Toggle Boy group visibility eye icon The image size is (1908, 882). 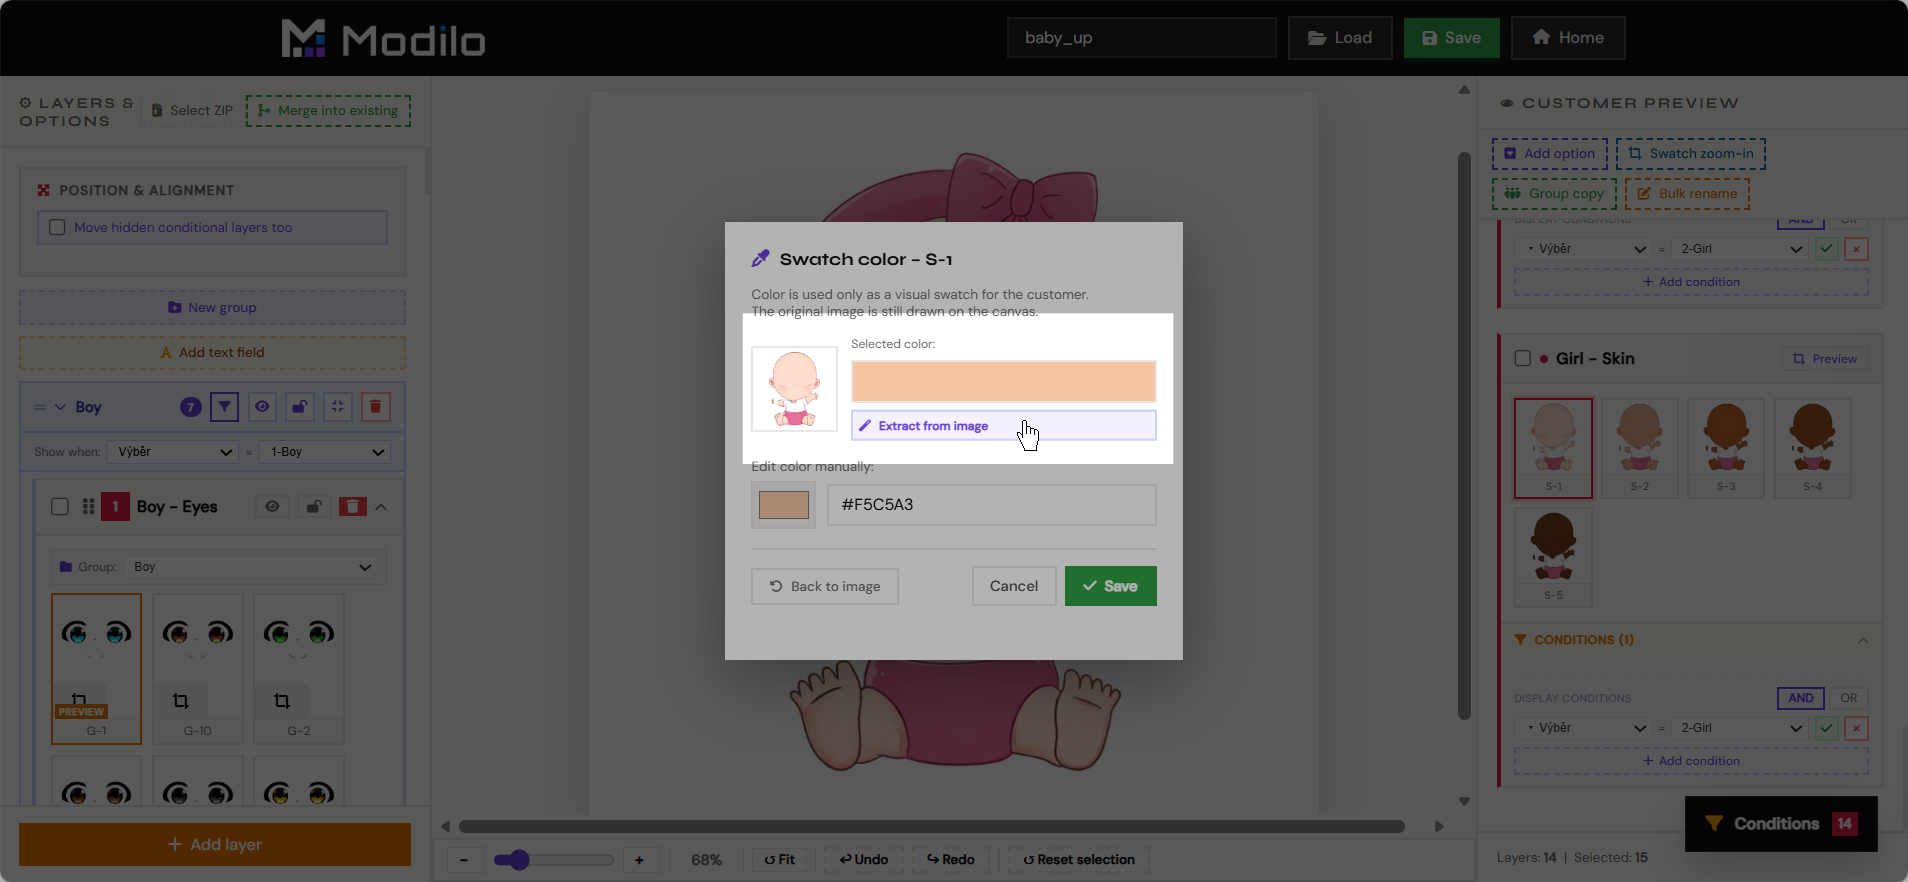click(x=262, y=407)
